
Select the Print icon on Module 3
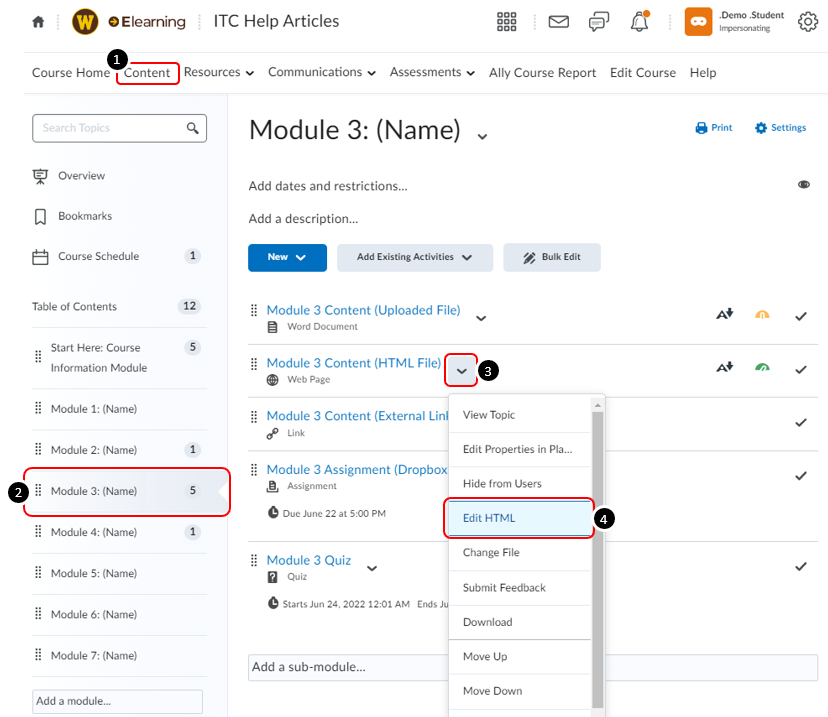700,127
